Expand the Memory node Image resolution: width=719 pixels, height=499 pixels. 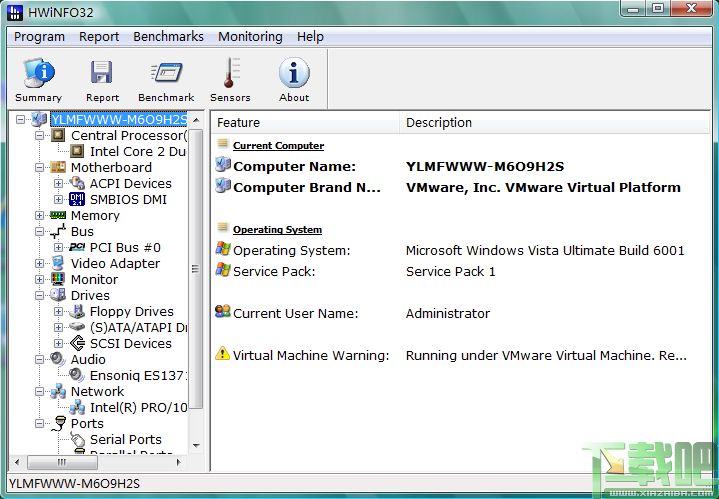[x=39, y=216]
